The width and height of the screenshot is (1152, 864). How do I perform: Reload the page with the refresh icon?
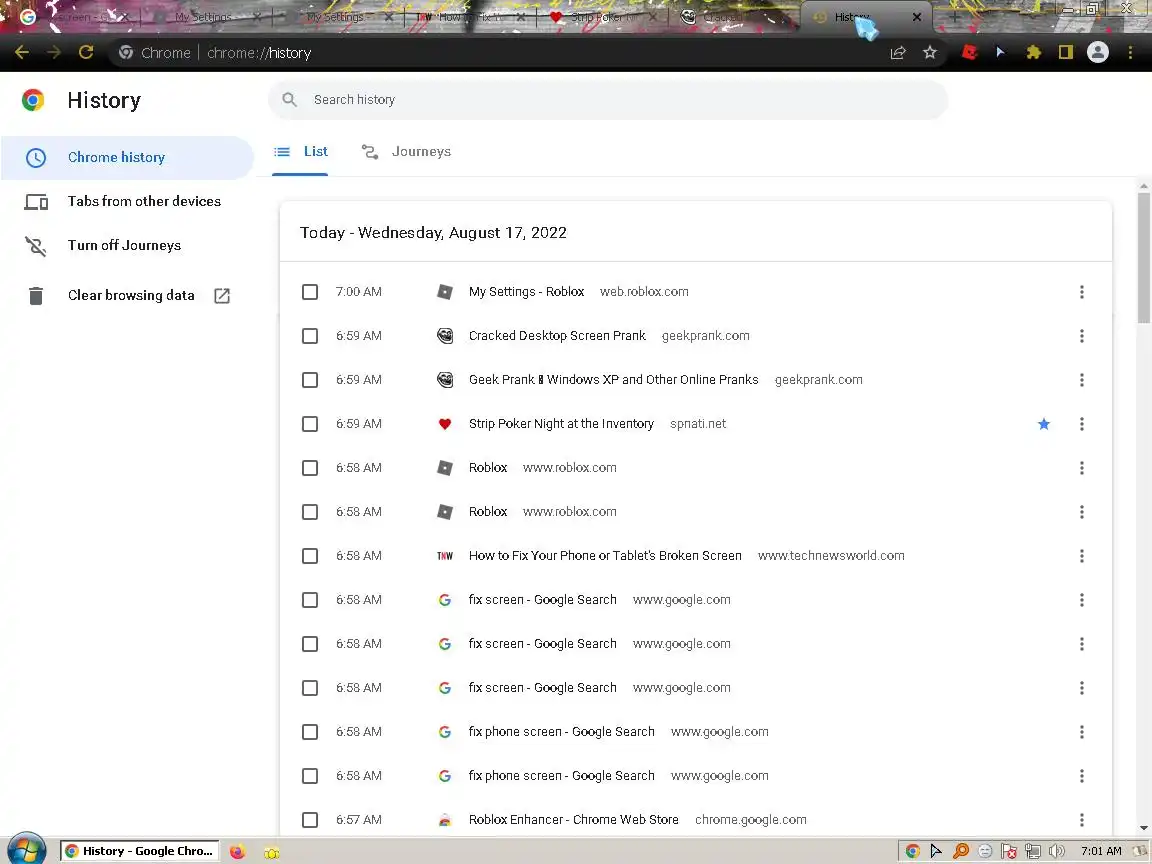[x=86, y=52]
